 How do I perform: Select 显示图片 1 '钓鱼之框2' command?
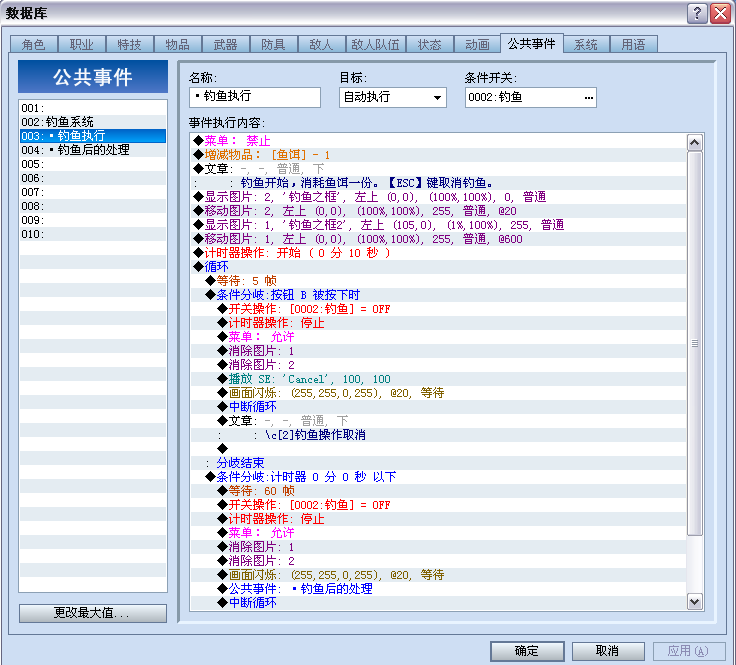click(x=438, y=225)
